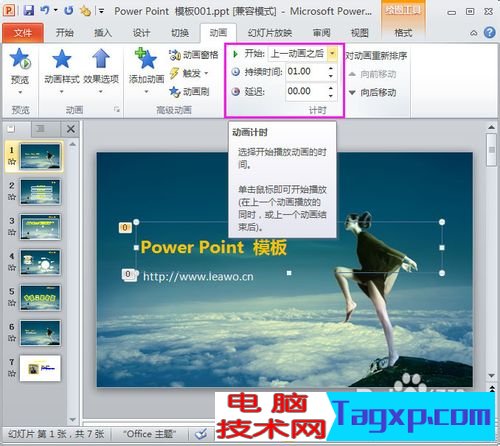Switch to the 幻灯片放映 tab
Image resolution: width=500 pixels, height=446 pixels.
[270, 33]
